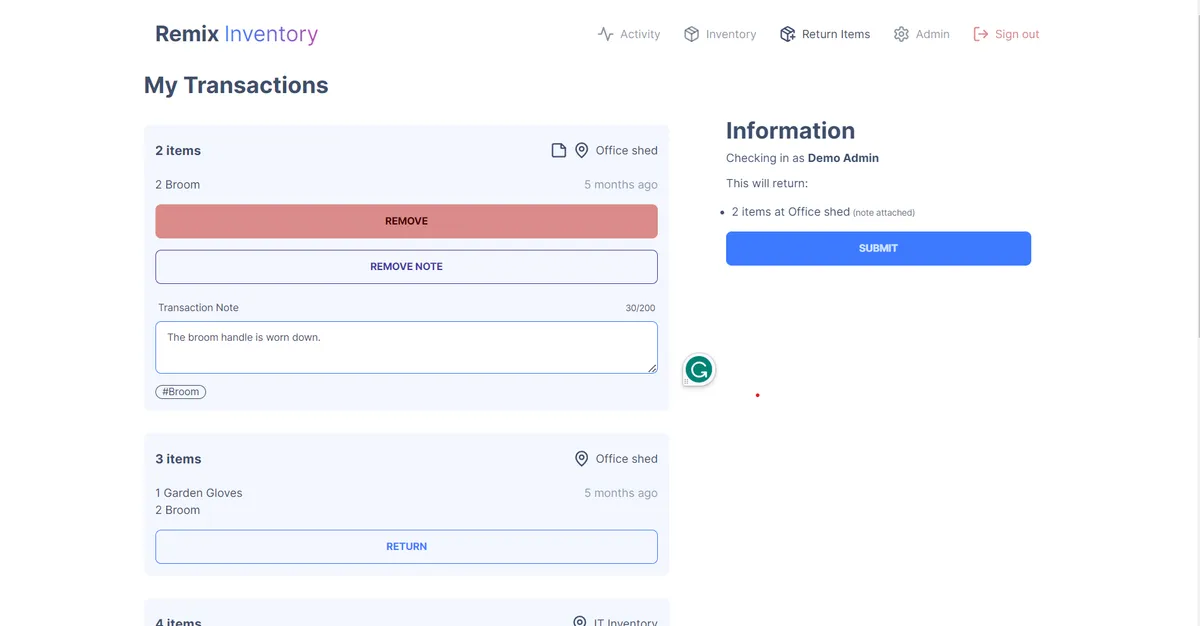Click the Sign out arrow icon
Image resolution: width=1200 pixels, height=626 pixels.
point(980,34)
